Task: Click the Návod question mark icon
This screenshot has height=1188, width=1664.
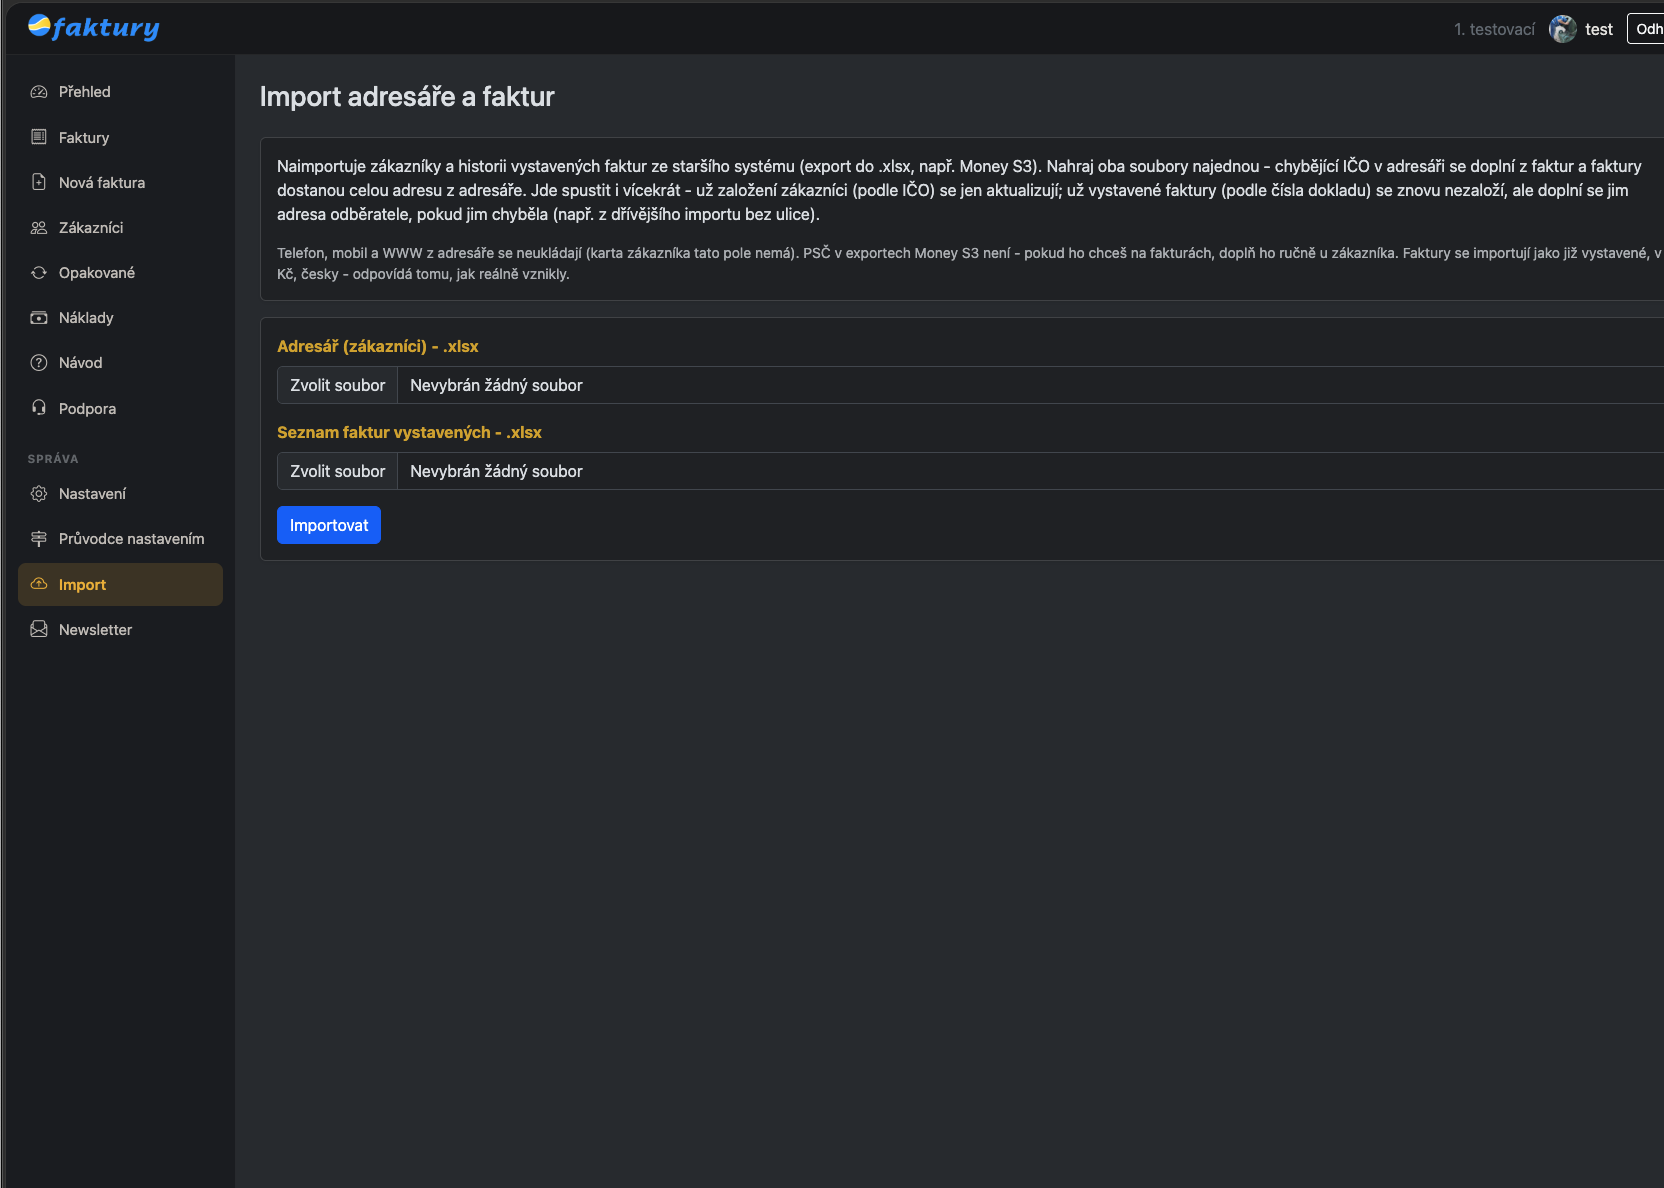Action: 39,363
